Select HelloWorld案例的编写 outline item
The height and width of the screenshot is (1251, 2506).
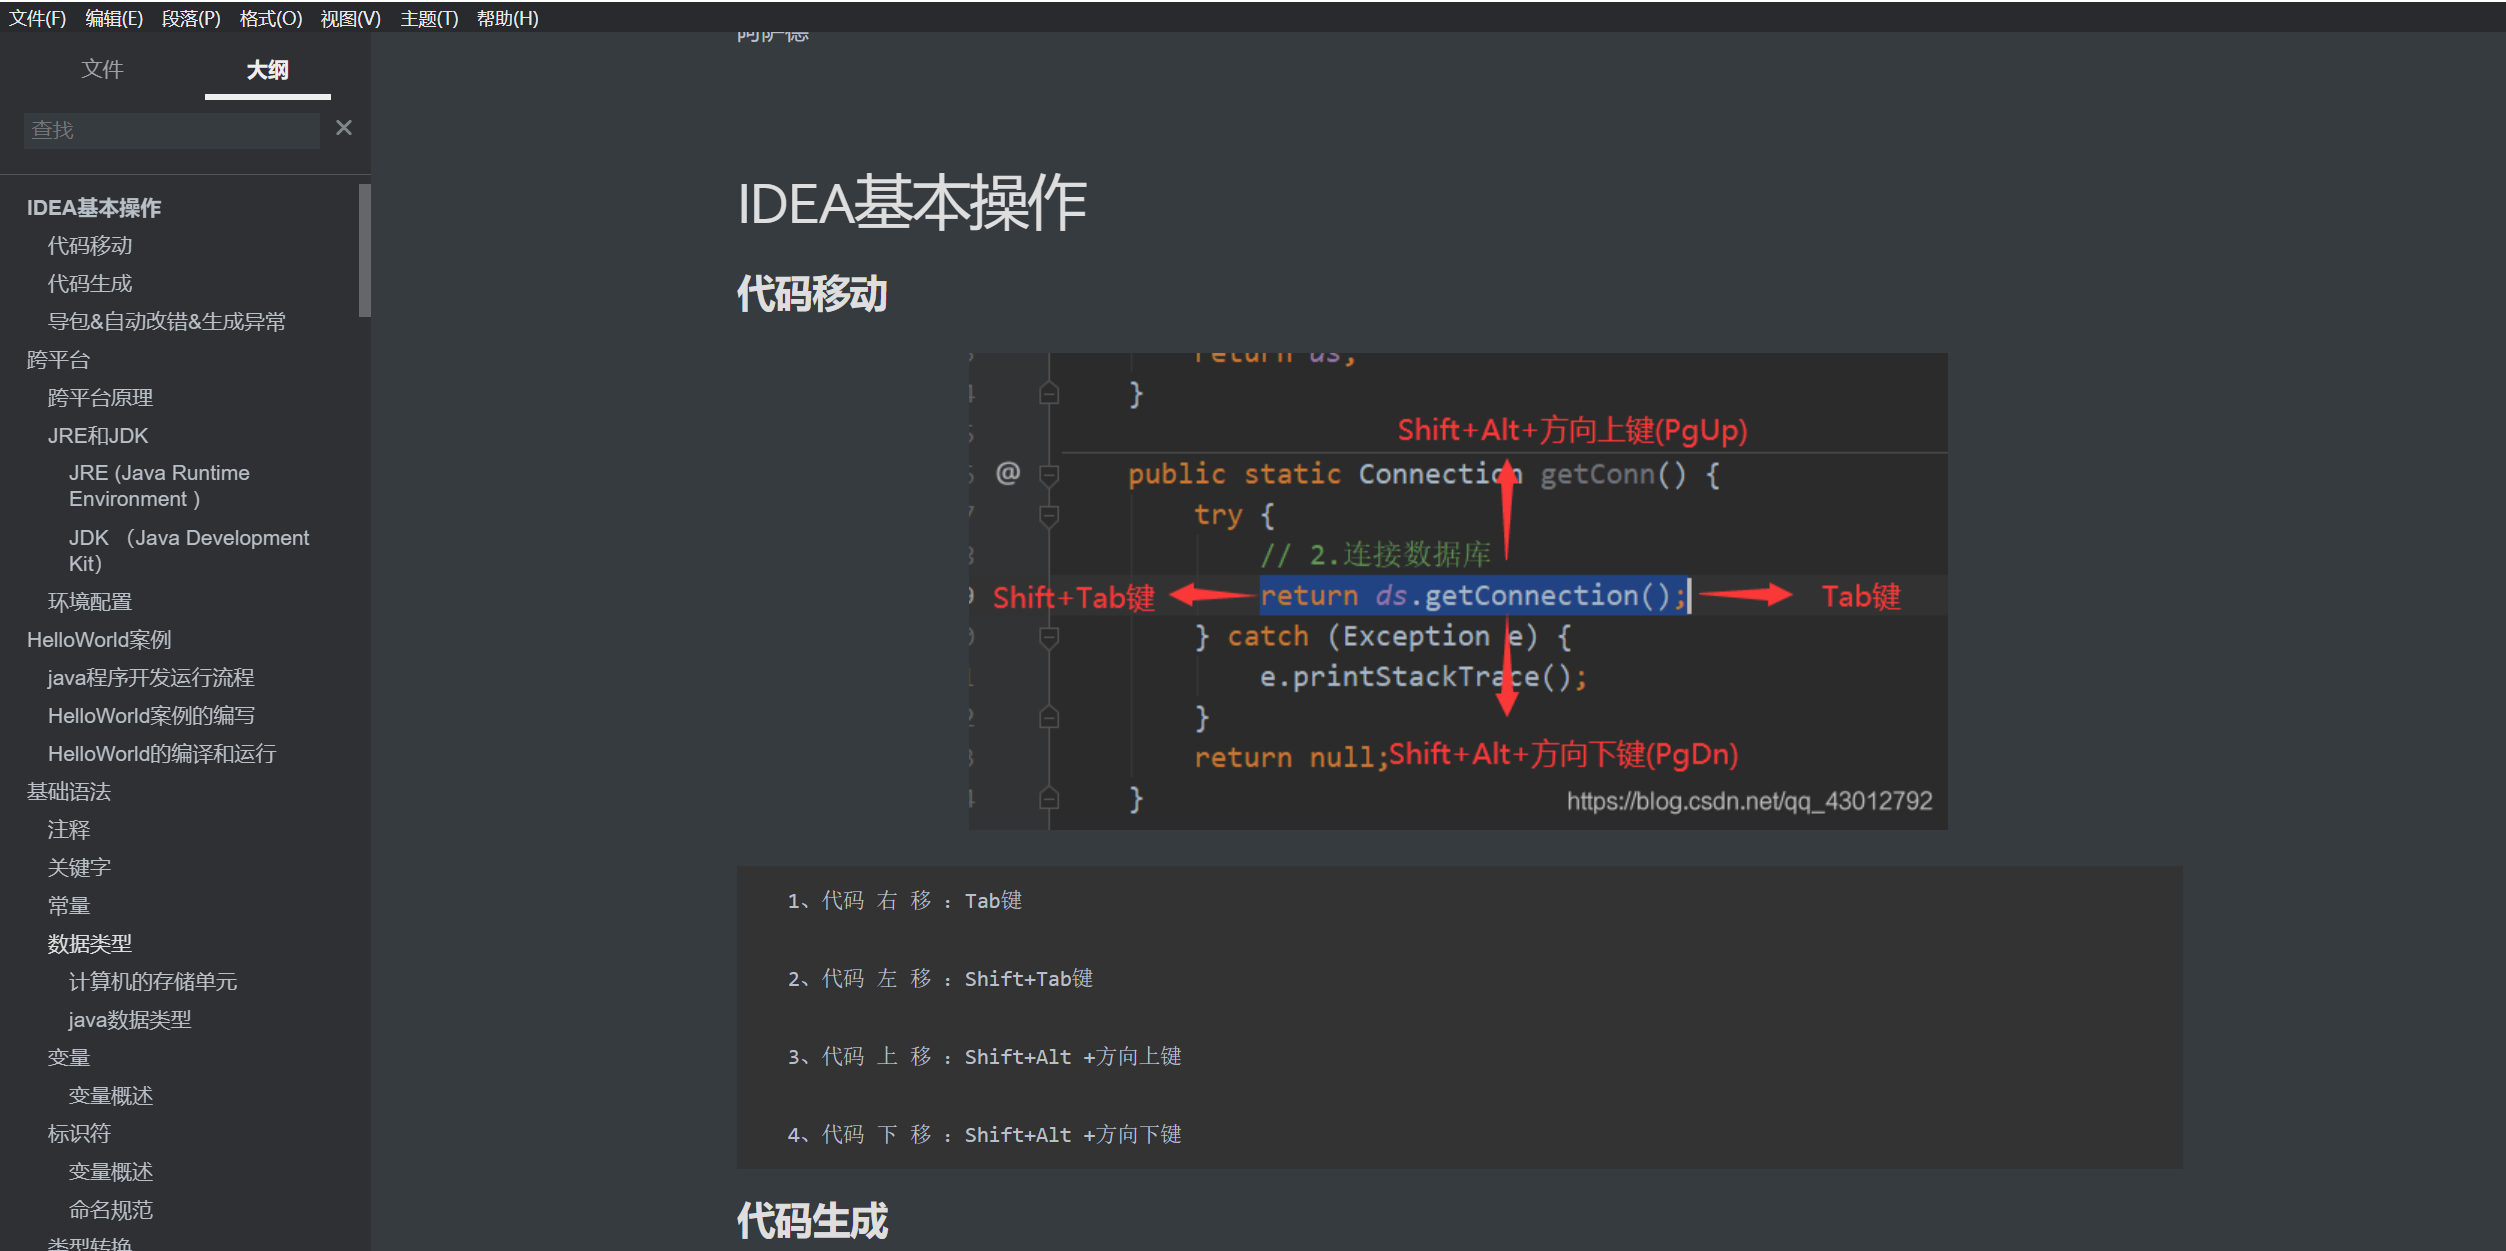(151, 716)
